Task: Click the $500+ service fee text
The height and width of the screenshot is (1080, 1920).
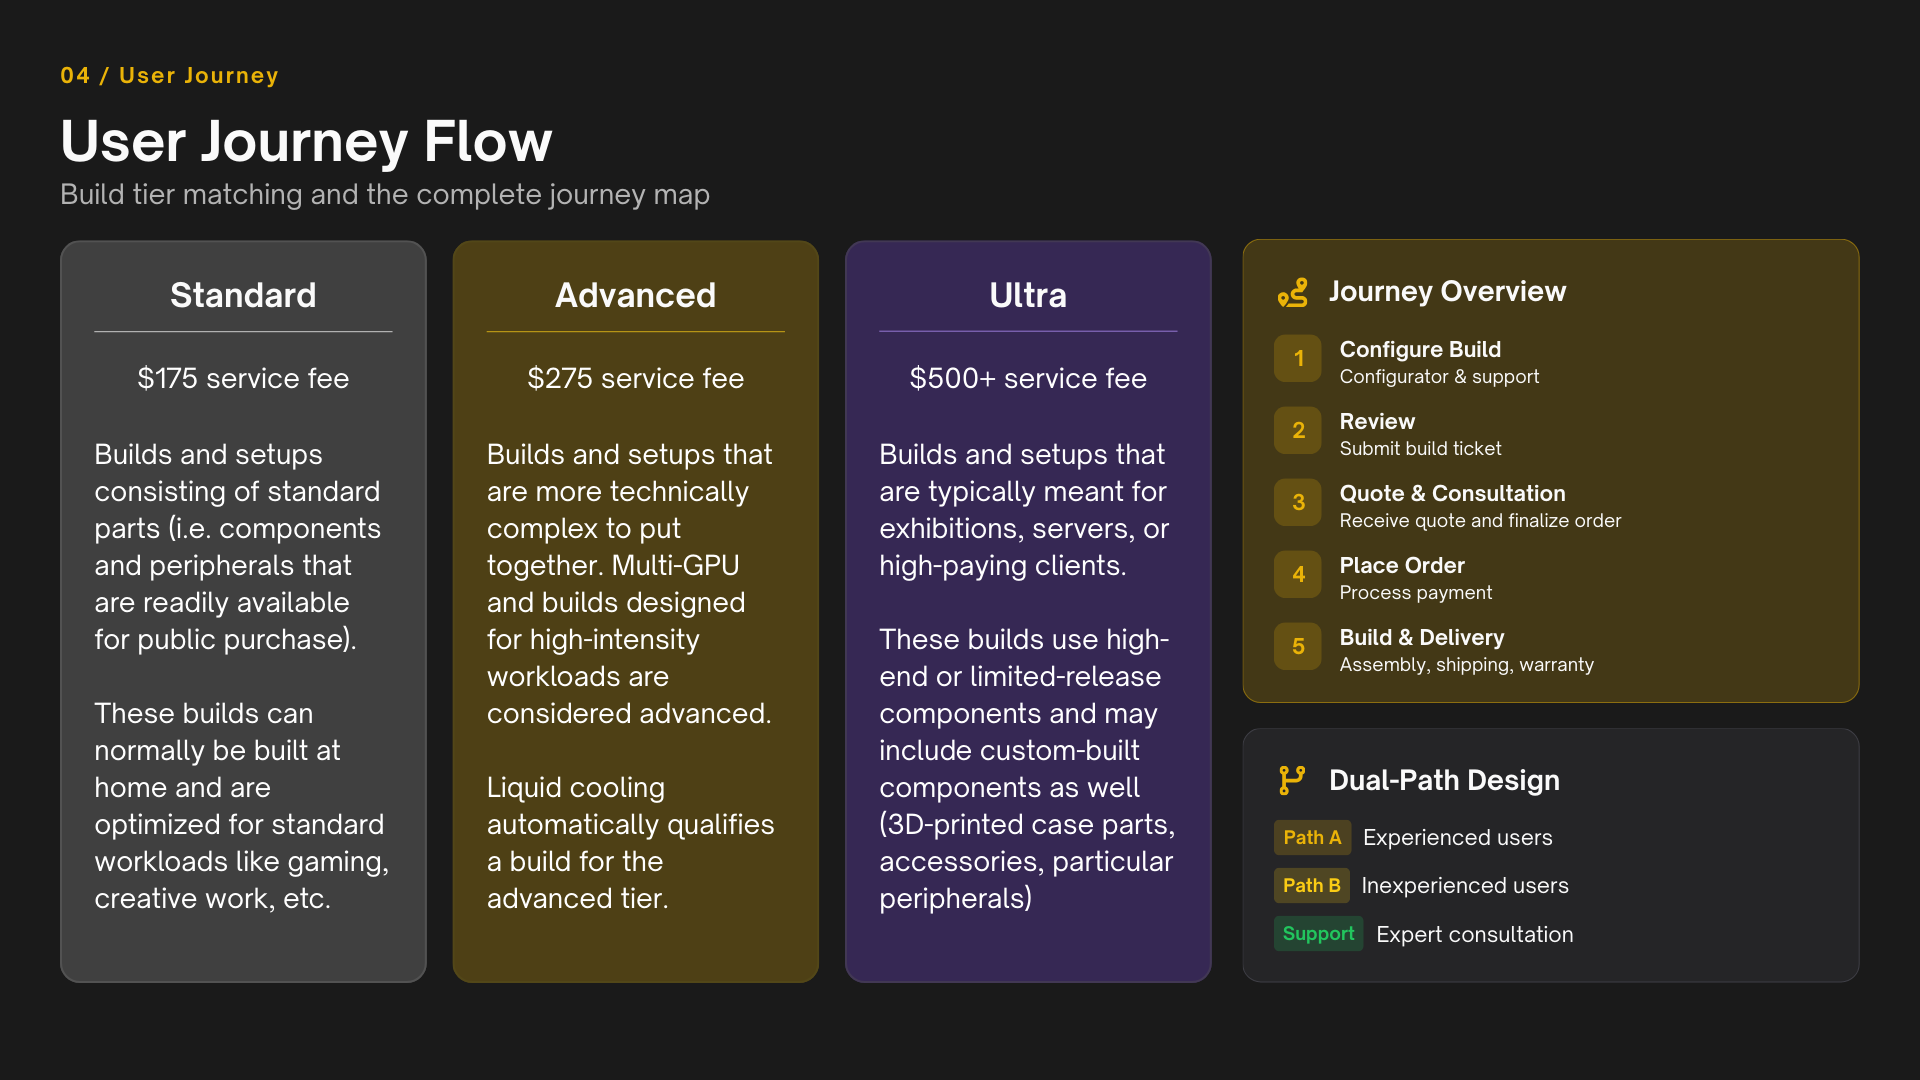Action: (1028, 378)
